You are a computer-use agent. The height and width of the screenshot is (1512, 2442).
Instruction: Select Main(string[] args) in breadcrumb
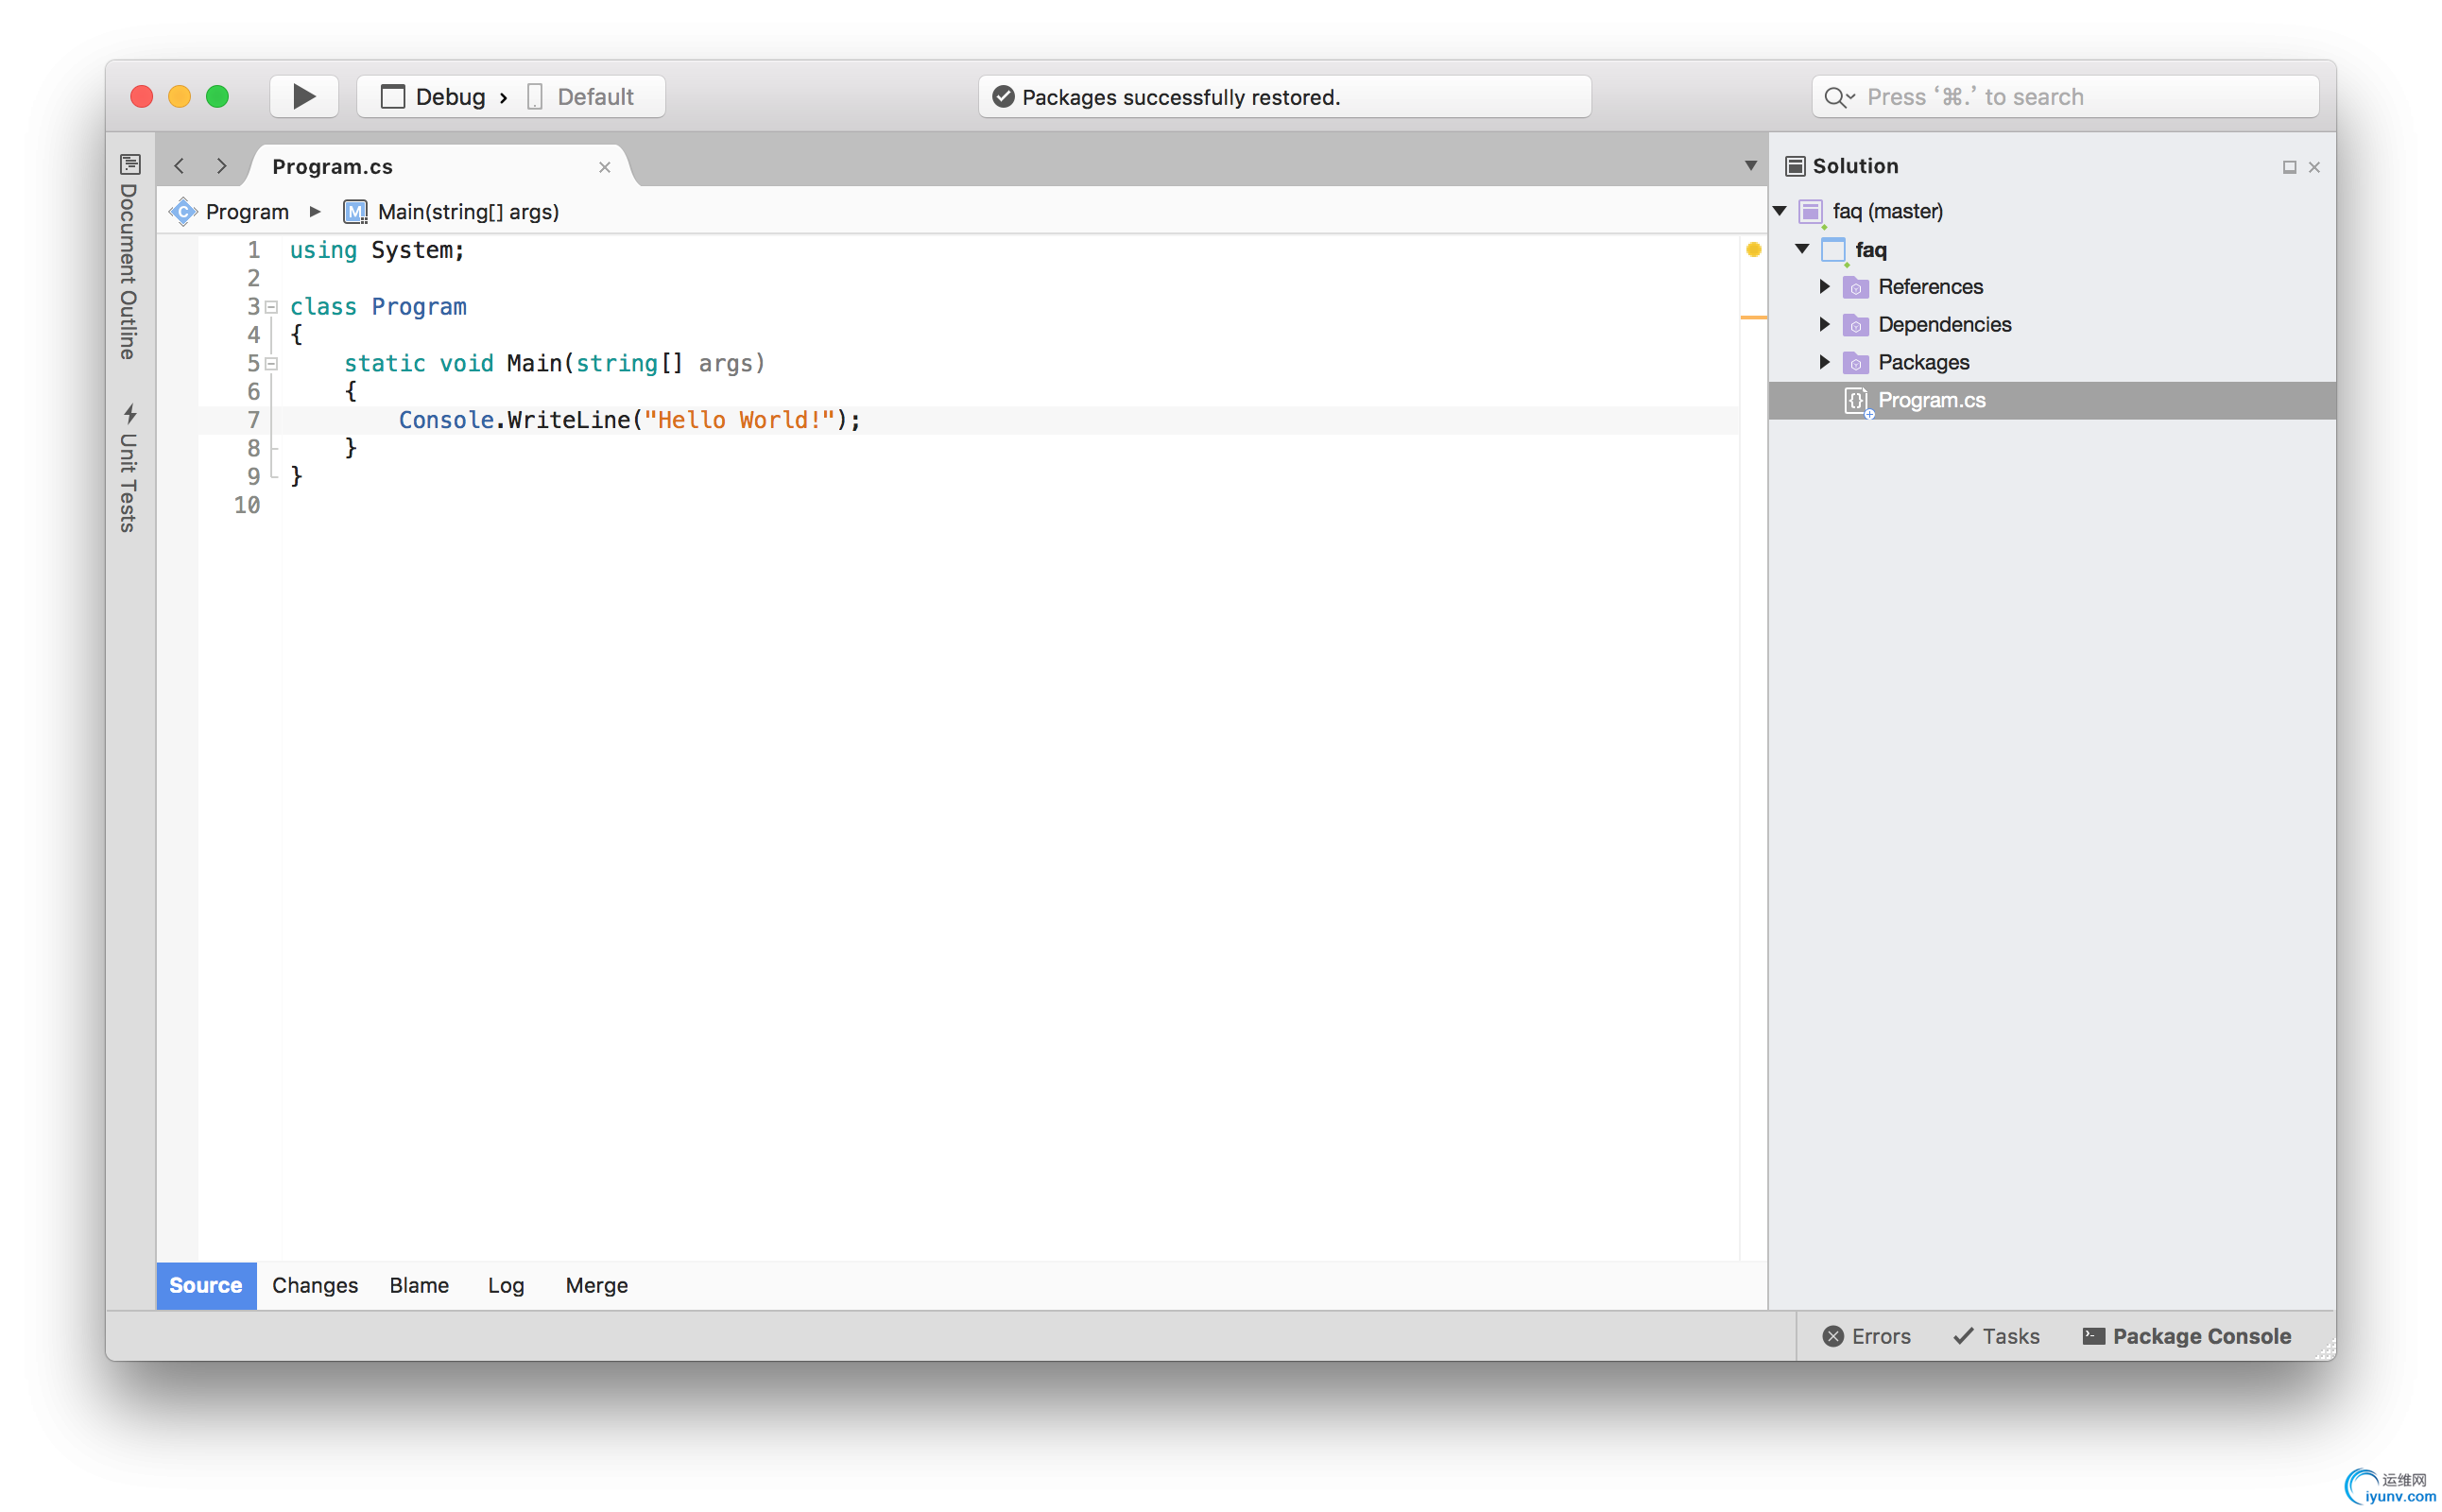coord(467,212)
